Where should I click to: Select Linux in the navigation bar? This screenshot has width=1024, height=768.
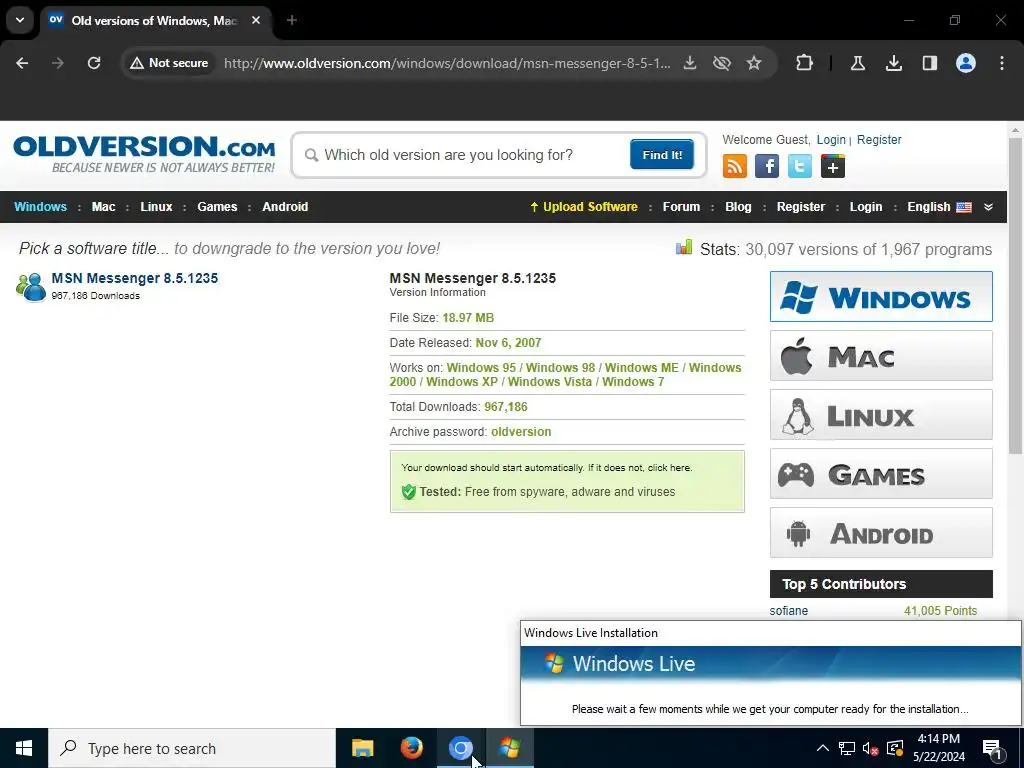click(156, 207)
